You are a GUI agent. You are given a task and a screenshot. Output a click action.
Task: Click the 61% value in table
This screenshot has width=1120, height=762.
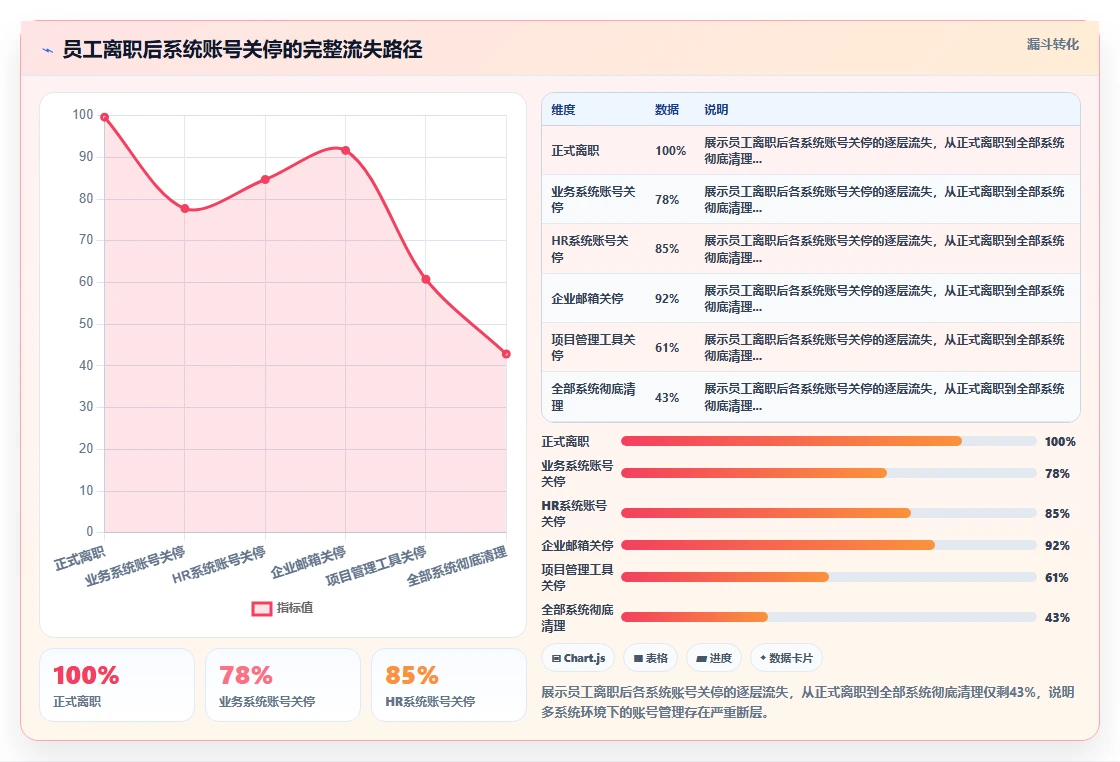tap(666, 348)
